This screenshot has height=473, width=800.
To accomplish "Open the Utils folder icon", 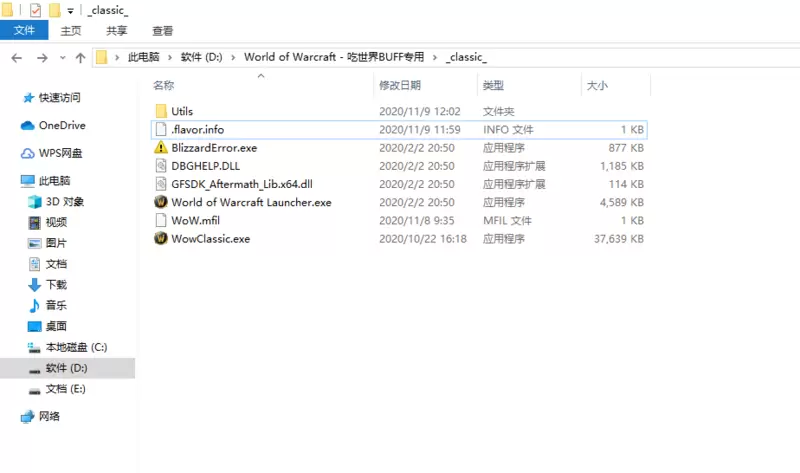I will pyautogui.click(x=161, y=111).
